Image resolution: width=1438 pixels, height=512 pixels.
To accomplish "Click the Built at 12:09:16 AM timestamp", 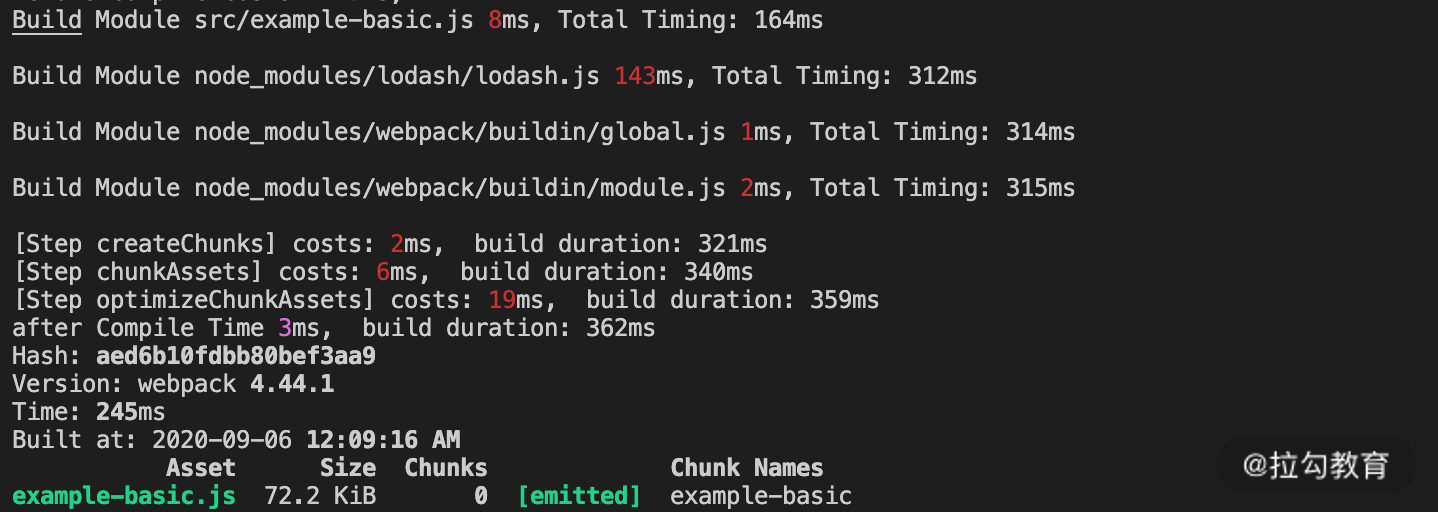I will coord(383,440).
